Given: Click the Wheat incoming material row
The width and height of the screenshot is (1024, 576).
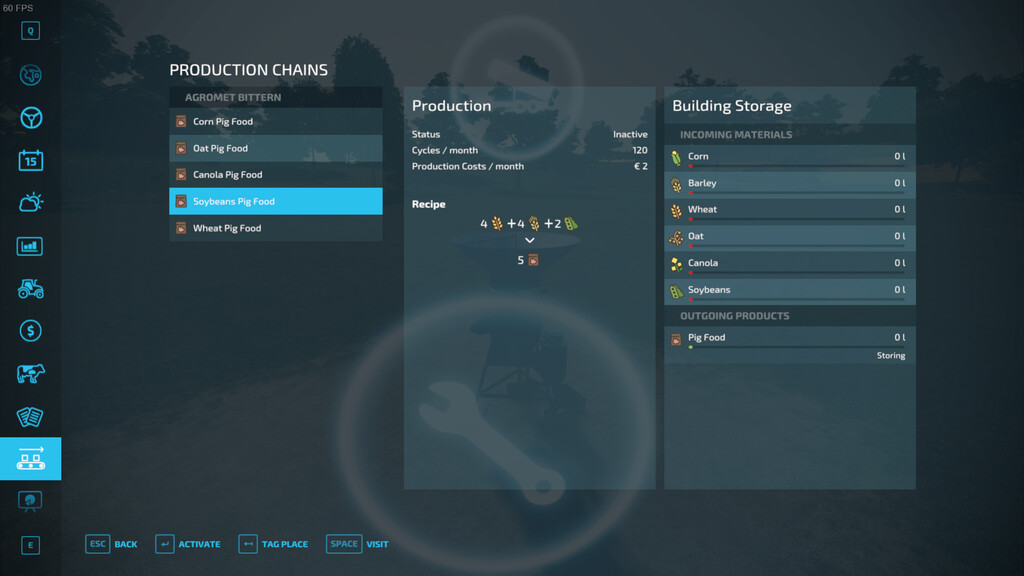Looking at the screenshot, I should click(x=790, y=210).
